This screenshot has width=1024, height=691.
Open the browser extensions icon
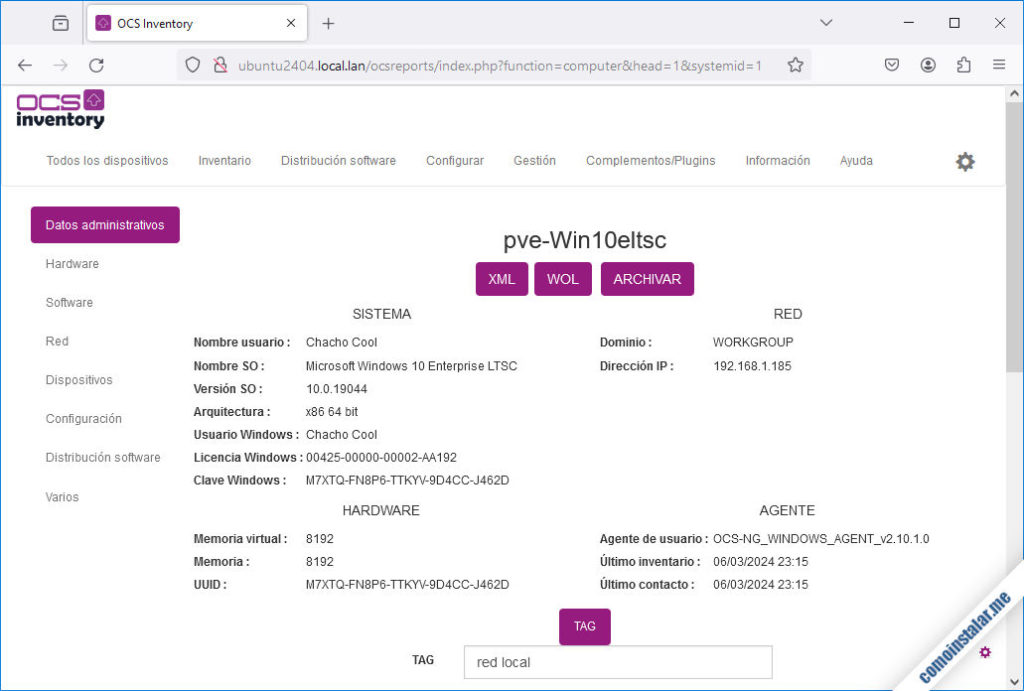tap(963, 64)
